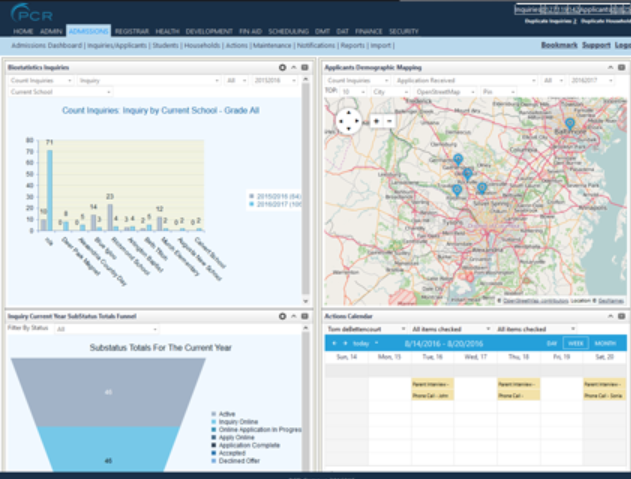Toggle 2016/2017 series in chart legend
This screenshot has height=479, width=631.
[274, 204]
